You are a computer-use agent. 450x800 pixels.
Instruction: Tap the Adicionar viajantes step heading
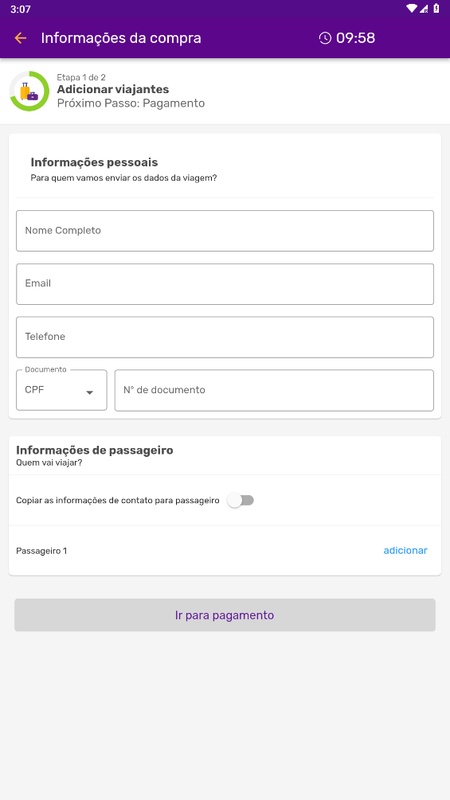[113, 89]
